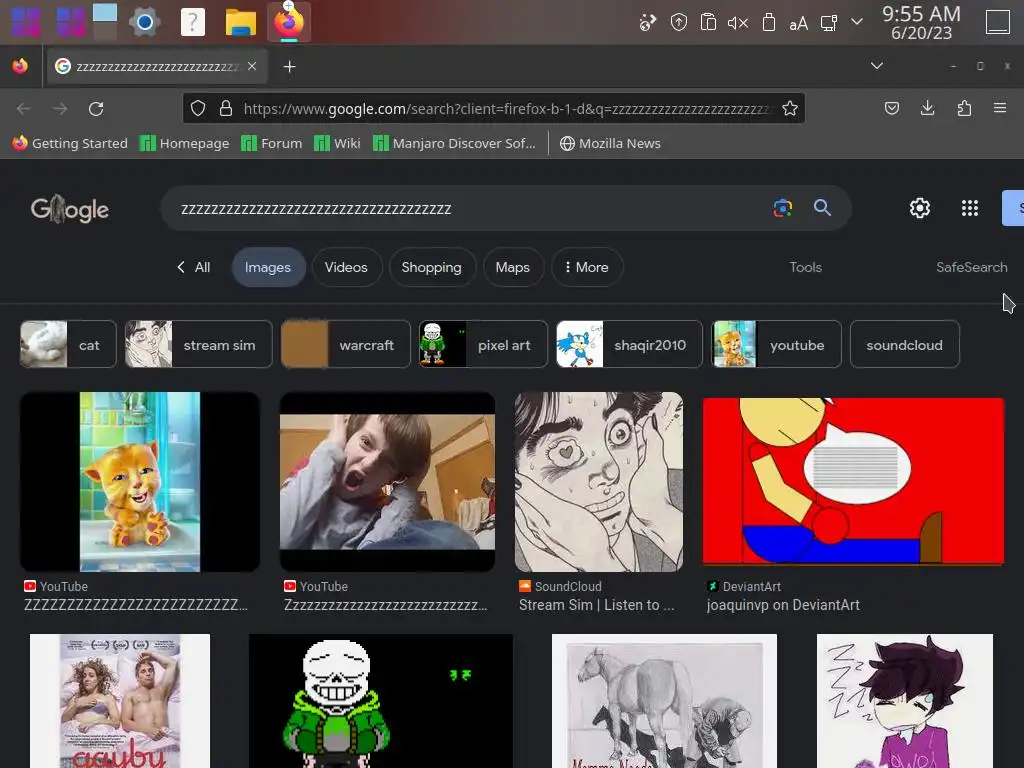1024x768 pixels.
Task: Open the file manager from the taskbar
Action: [x=240, y=22]
